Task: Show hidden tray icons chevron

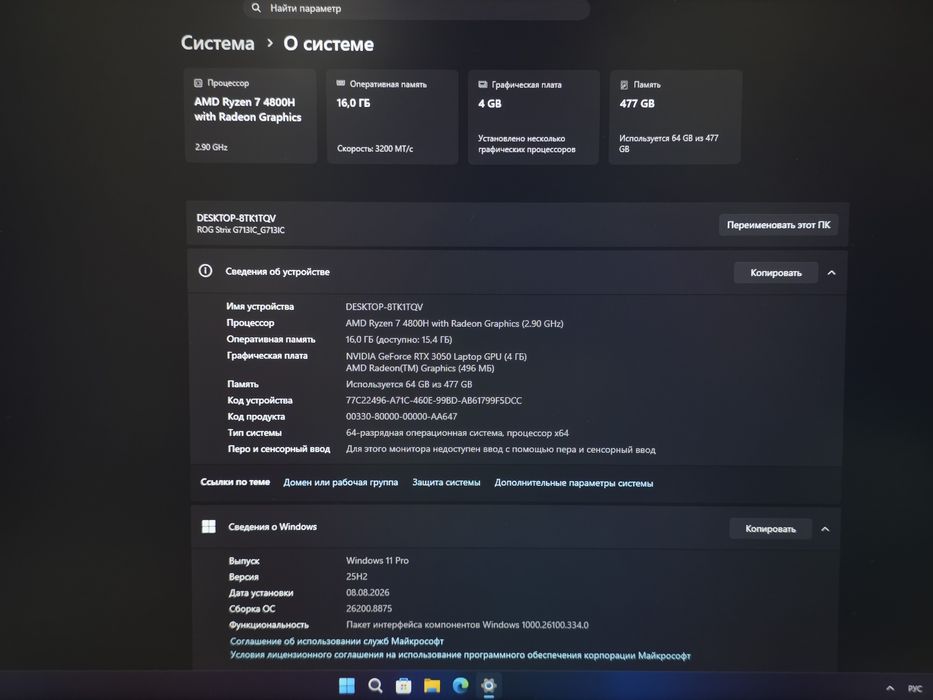Action: (890, 688)
